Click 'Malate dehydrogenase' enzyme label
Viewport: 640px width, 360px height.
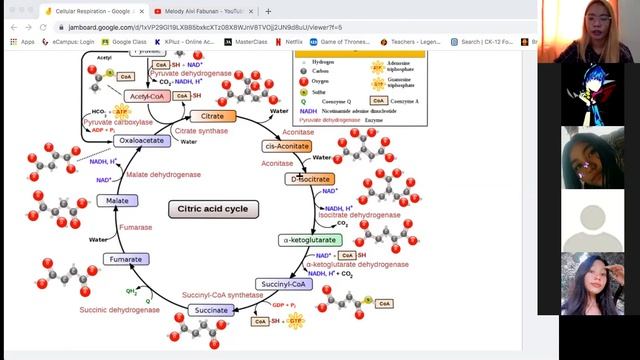[x=163, y=175]
